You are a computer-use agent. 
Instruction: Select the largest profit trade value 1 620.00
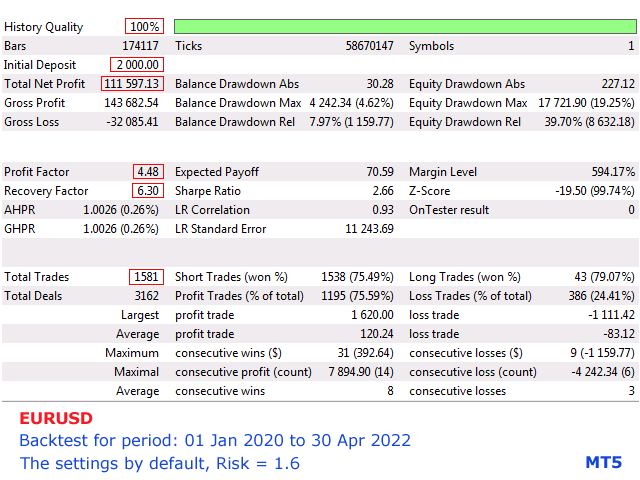tap(372, 315)
